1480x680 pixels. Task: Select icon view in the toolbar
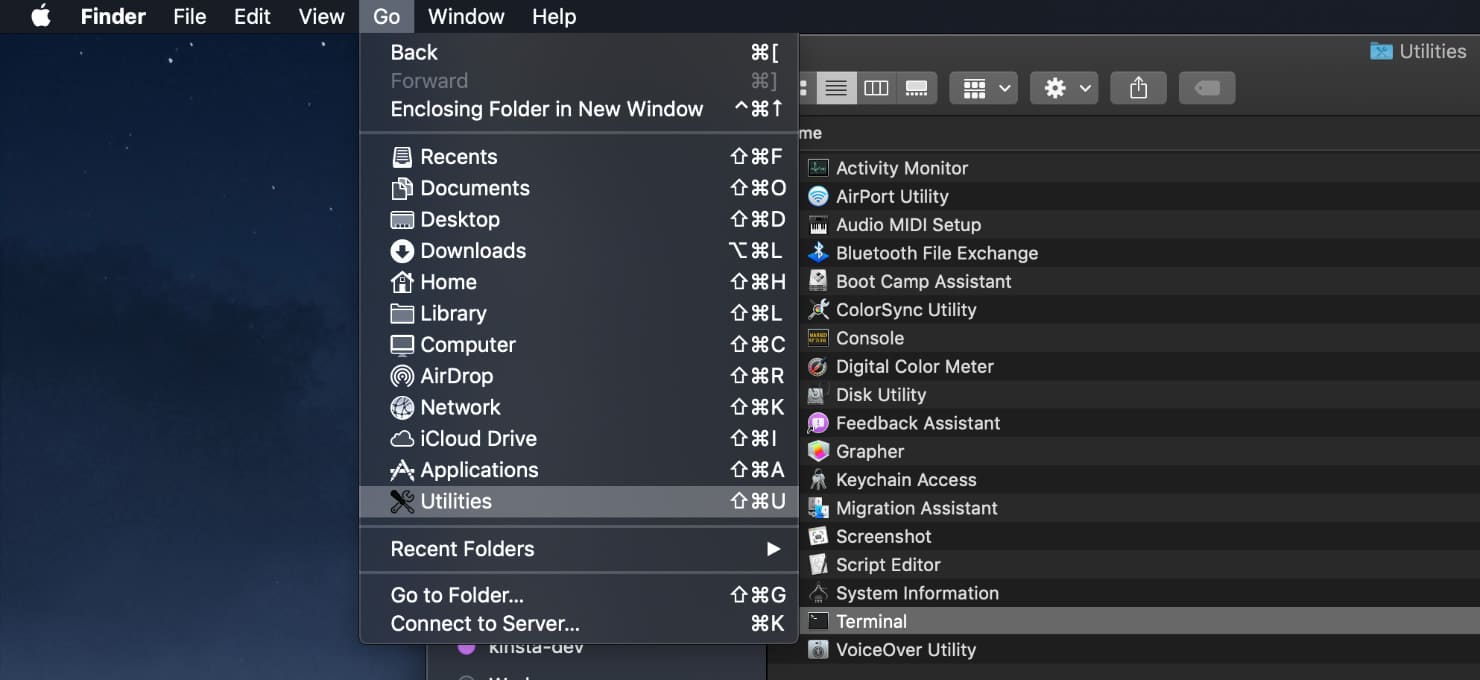pyautogui.click(x=805, y=87)
